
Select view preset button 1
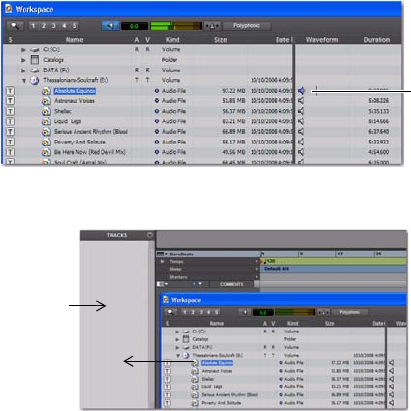tap(33, 26)
